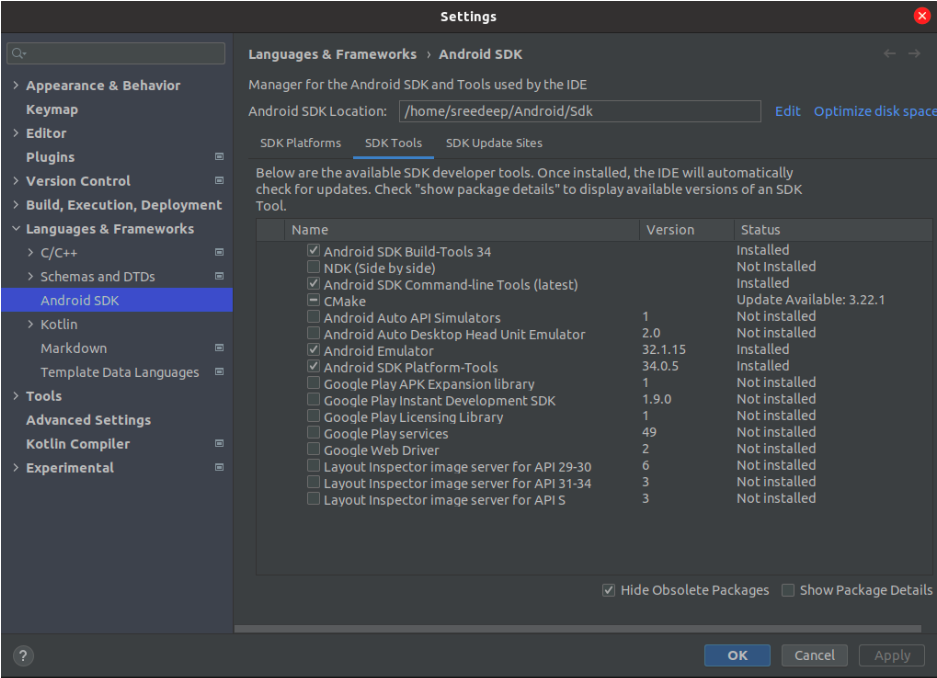This screenshot has width=937, height=678.
Task: Click project-level icon next to Kotlin Compiler
Action: 219,443
